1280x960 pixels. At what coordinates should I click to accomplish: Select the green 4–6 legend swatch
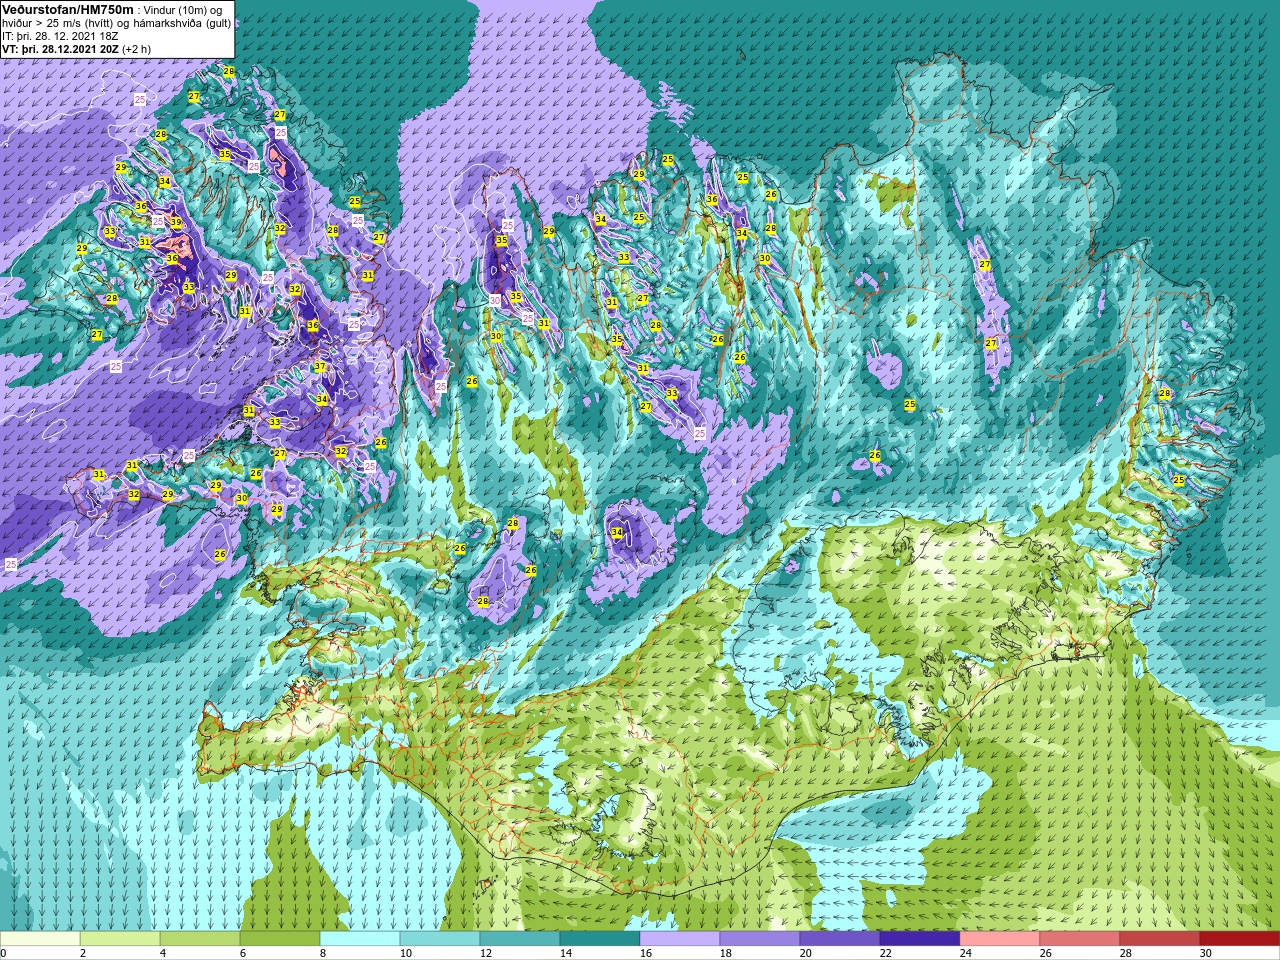(200, 939)
